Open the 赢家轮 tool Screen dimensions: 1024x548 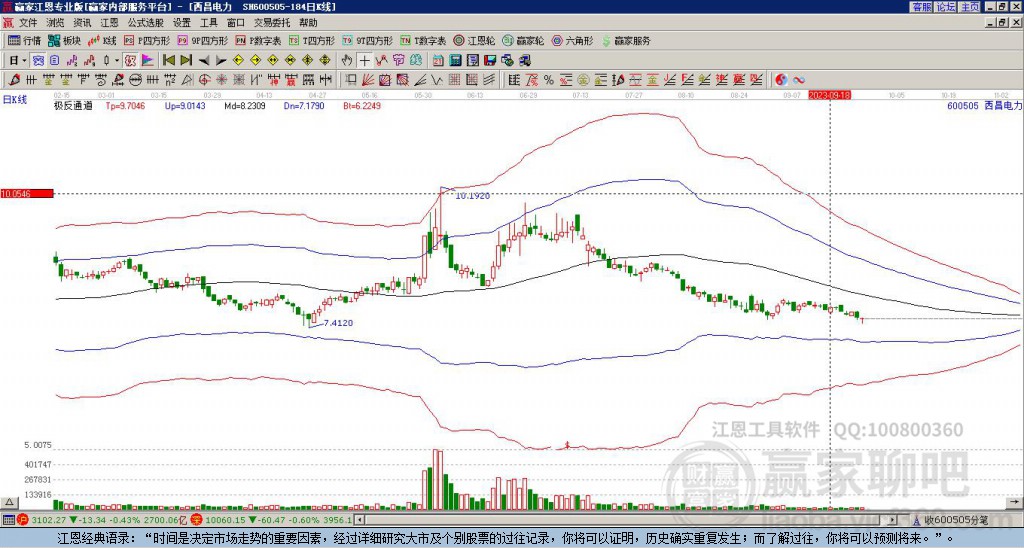523,40
